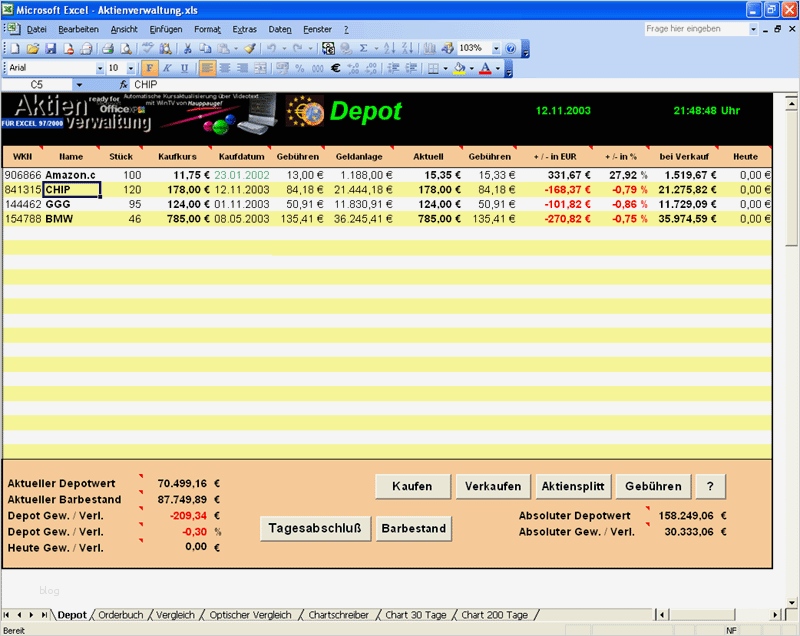Toggle bold formatting (F) button
Screen dimensions: 800x636
pos(150,68)
